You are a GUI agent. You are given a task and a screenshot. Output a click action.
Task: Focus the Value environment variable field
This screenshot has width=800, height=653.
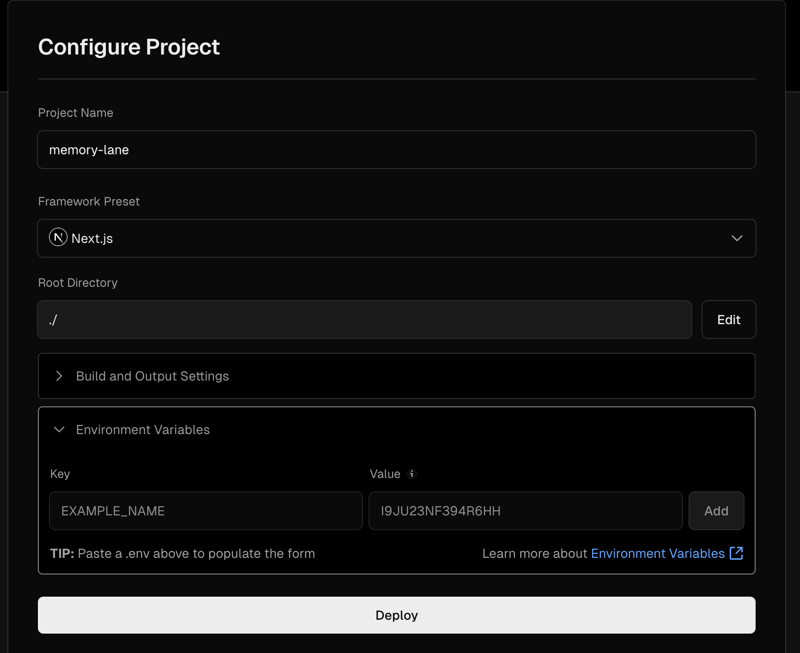point(525,511)
